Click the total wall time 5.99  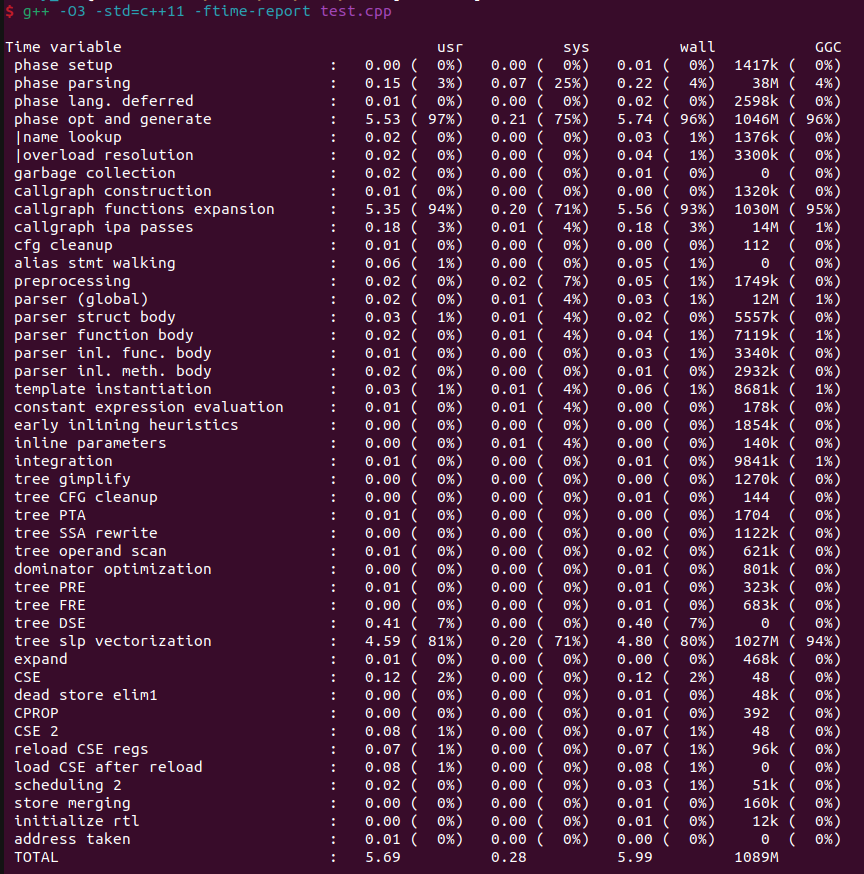click(x=635, y=857)
